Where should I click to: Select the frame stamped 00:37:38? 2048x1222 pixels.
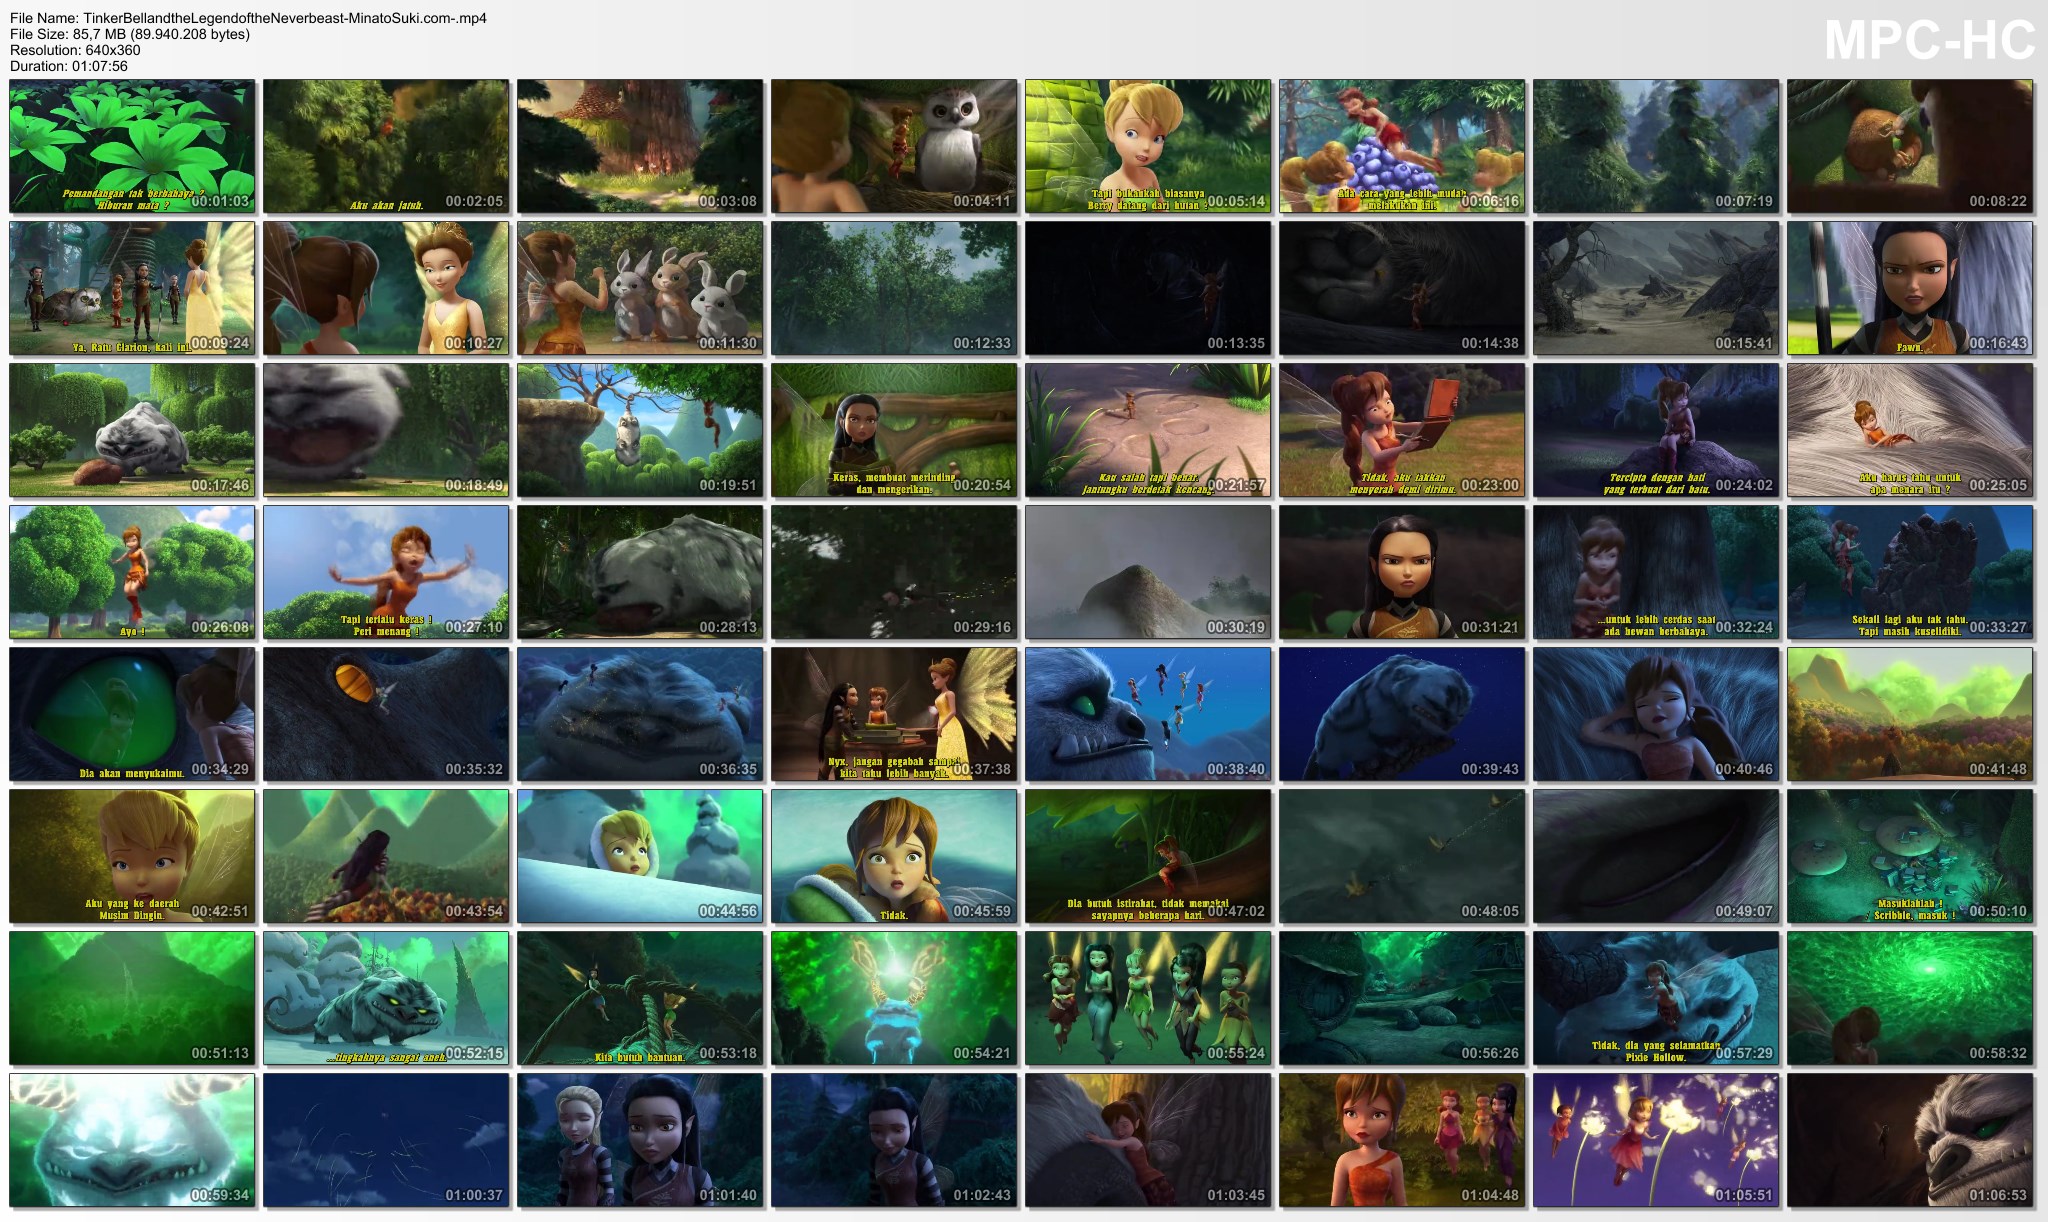[894, 714]
